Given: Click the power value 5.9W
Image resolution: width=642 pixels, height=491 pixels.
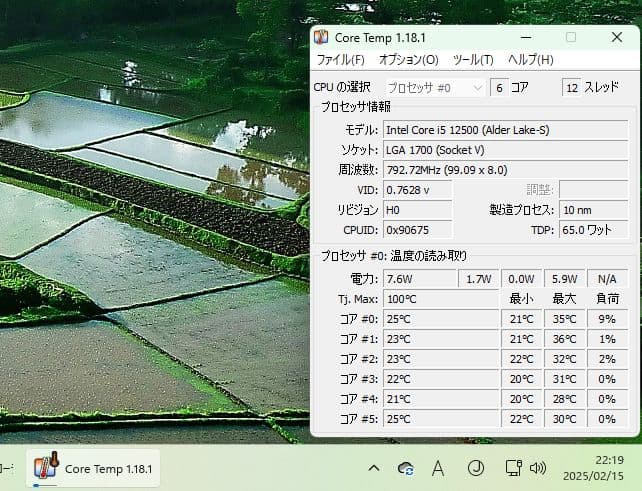Looking at the screenshot, I should pos(564,279).
